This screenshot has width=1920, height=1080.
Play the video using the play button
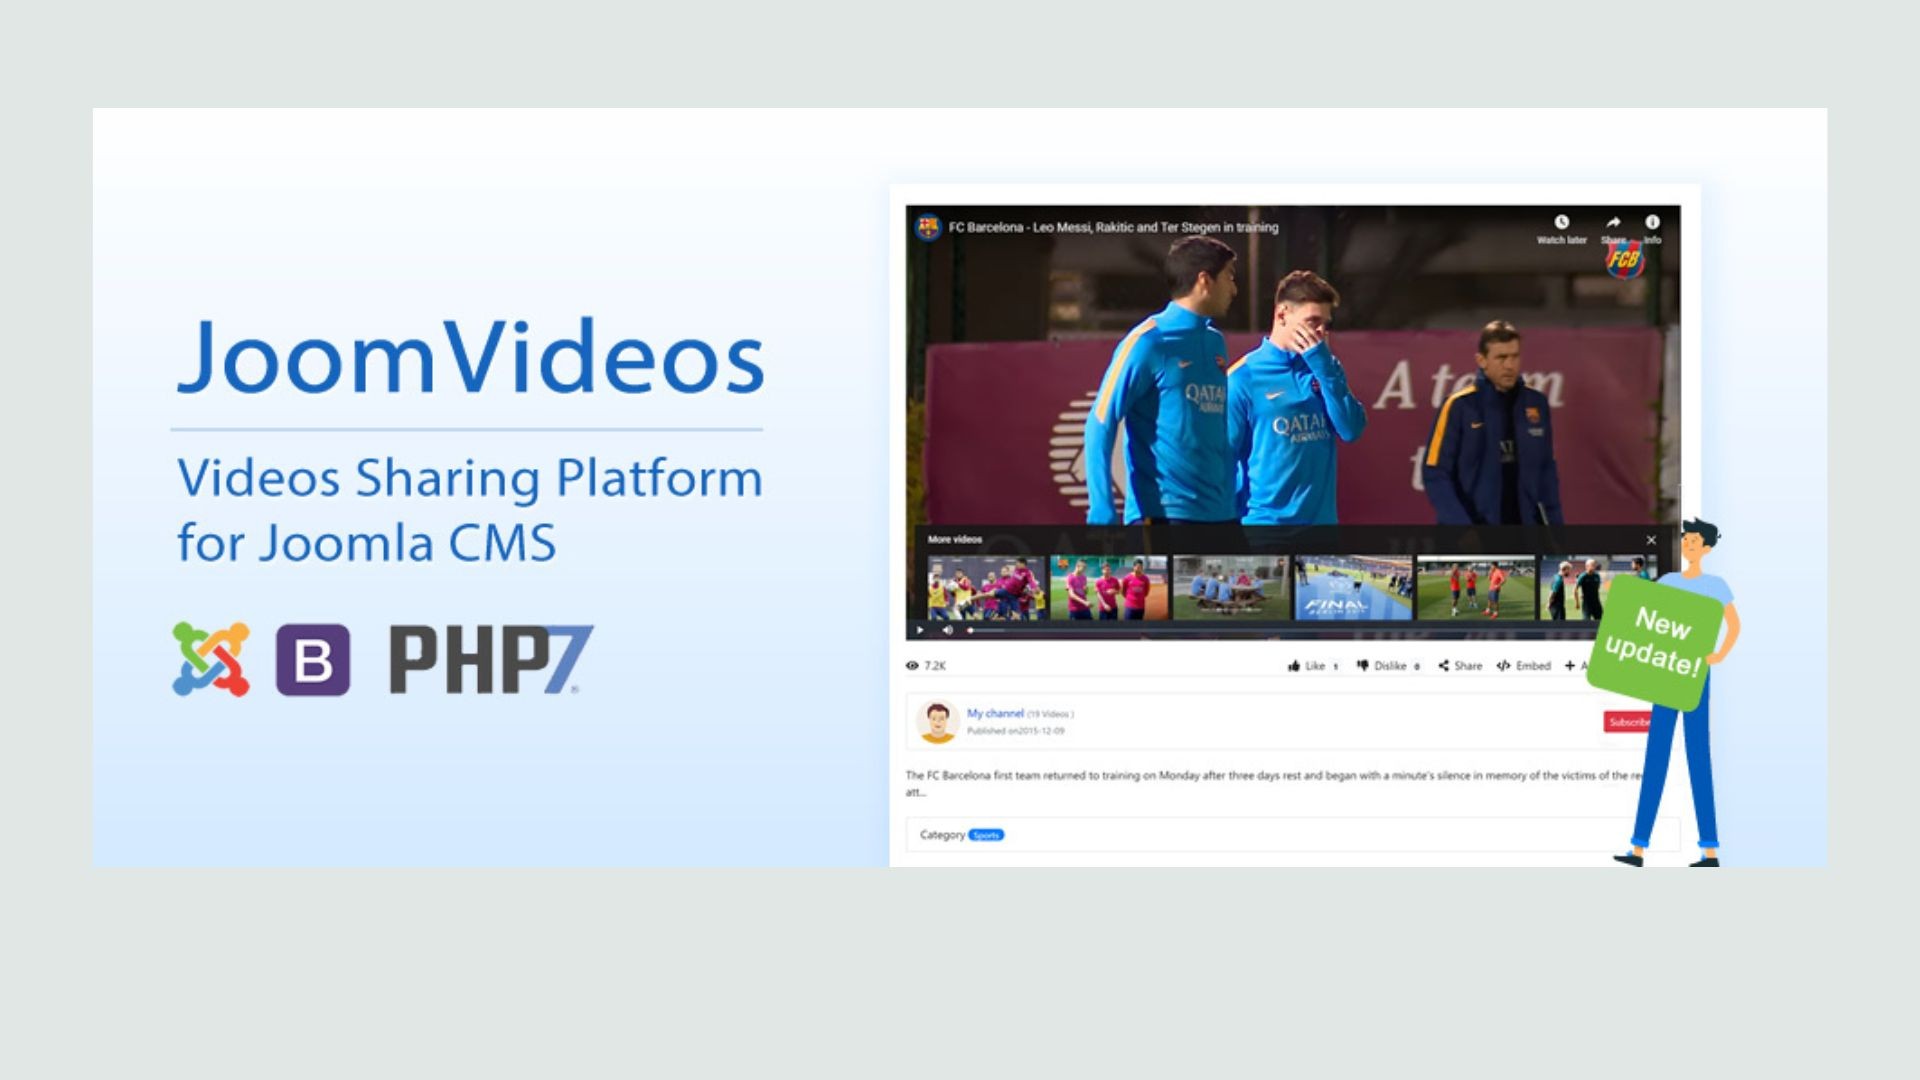tap(920, 630)
